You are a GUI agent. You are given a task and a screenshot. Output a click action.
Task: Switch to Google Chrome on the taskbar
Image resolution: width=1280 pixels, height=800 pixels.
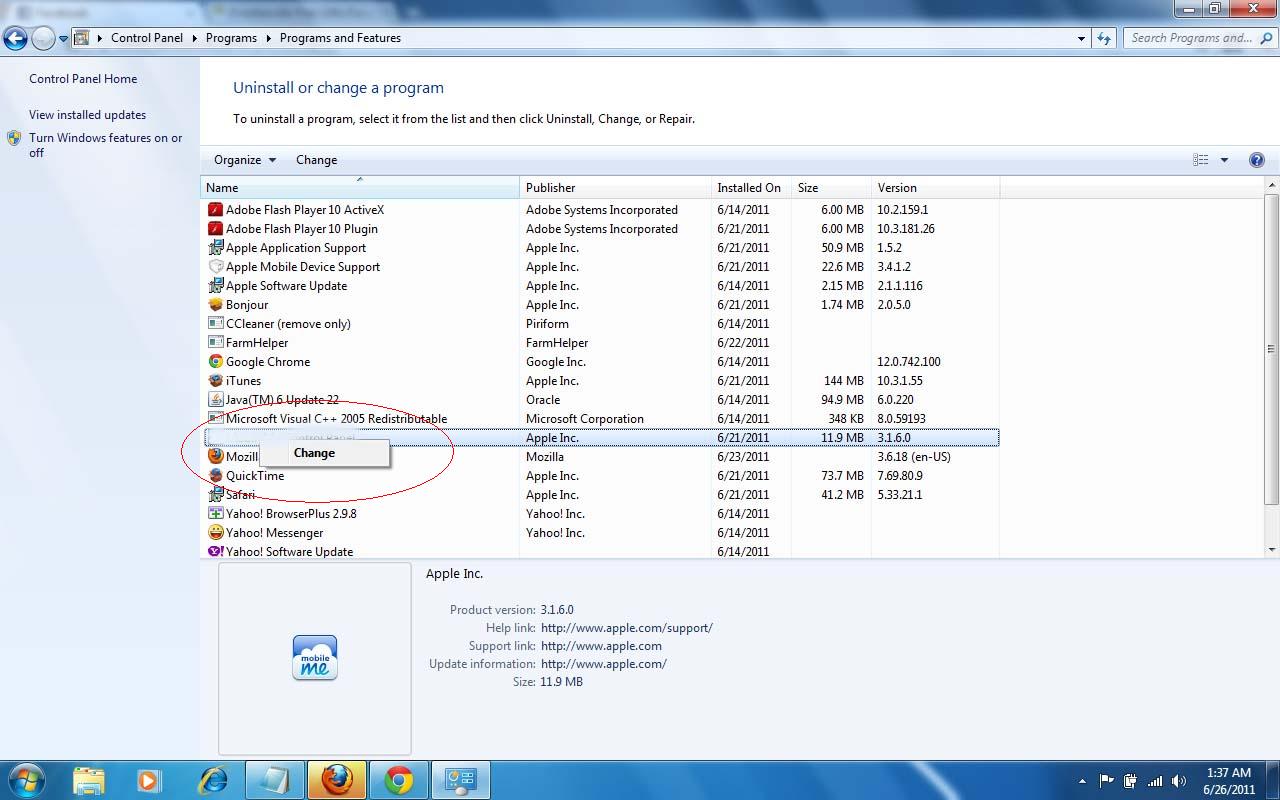pos(399,780)
